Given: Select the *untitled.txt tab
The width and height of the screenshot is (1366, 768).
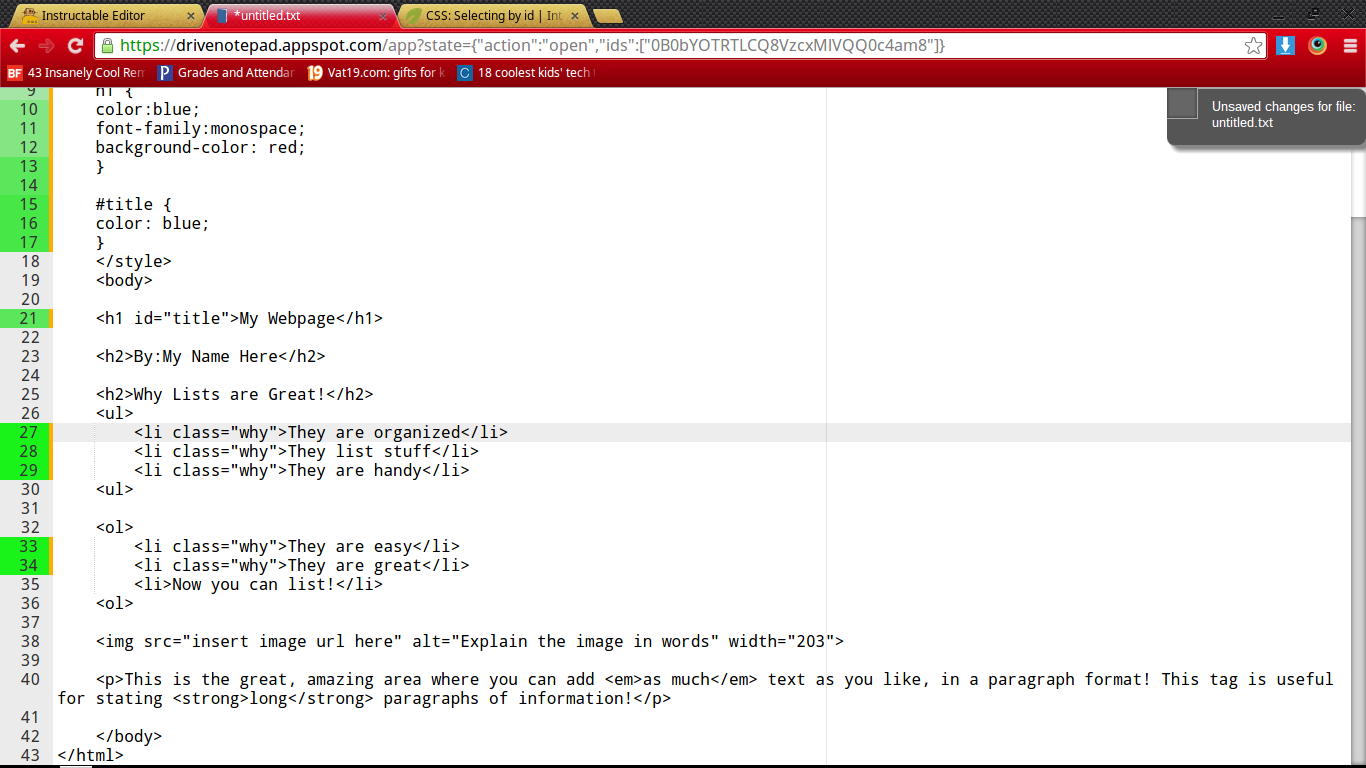Looking at the screenshot, I should 300,15.
